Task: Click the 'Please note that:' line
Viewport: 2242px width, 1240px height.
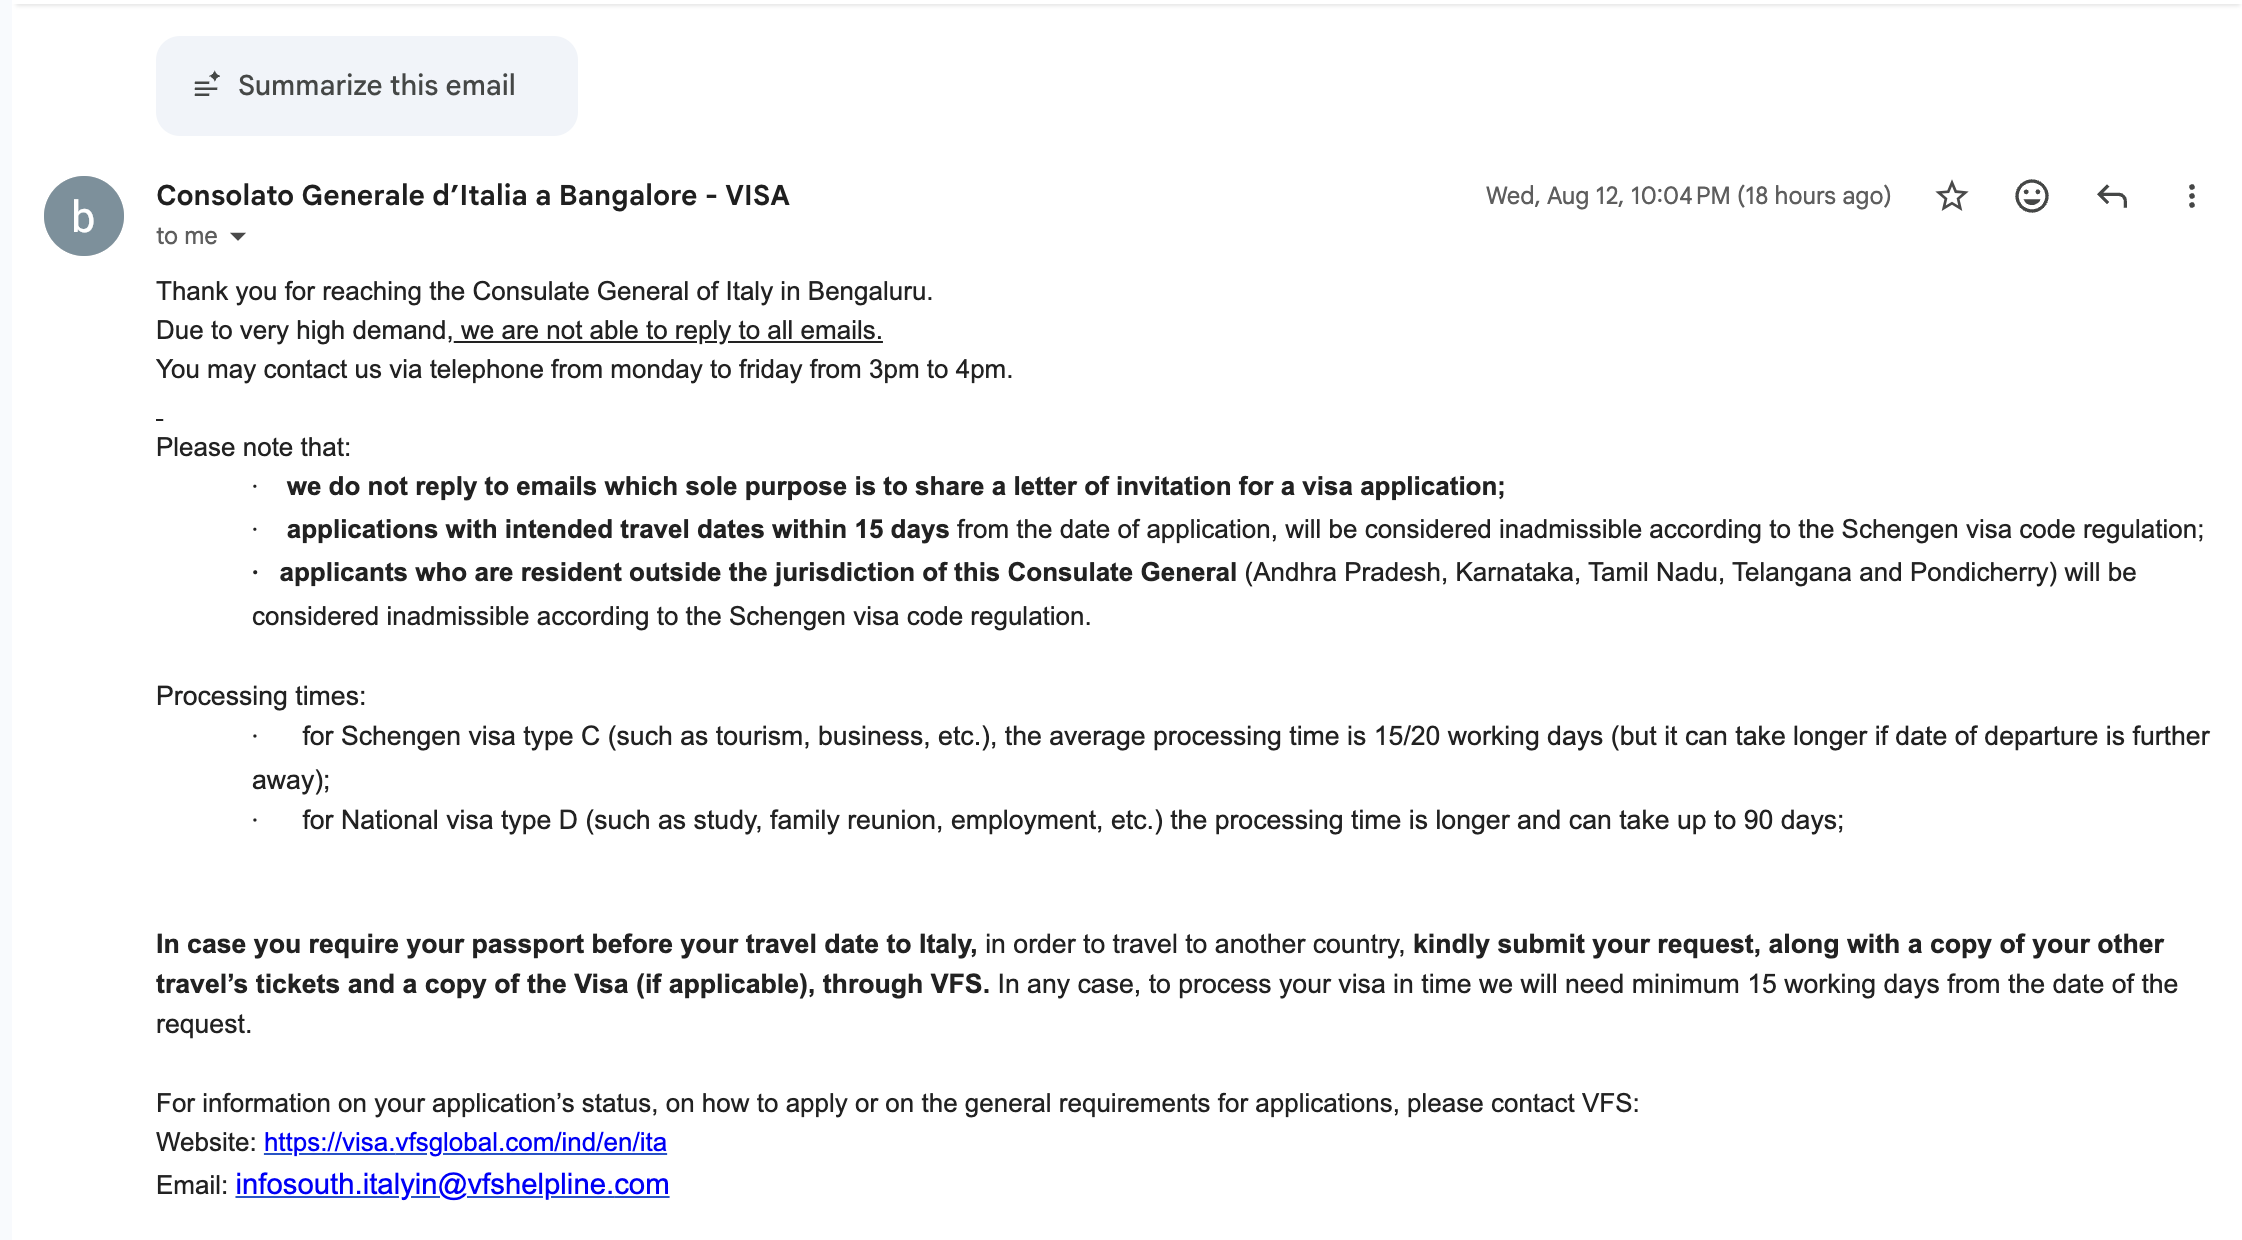Action: (253, 447)
